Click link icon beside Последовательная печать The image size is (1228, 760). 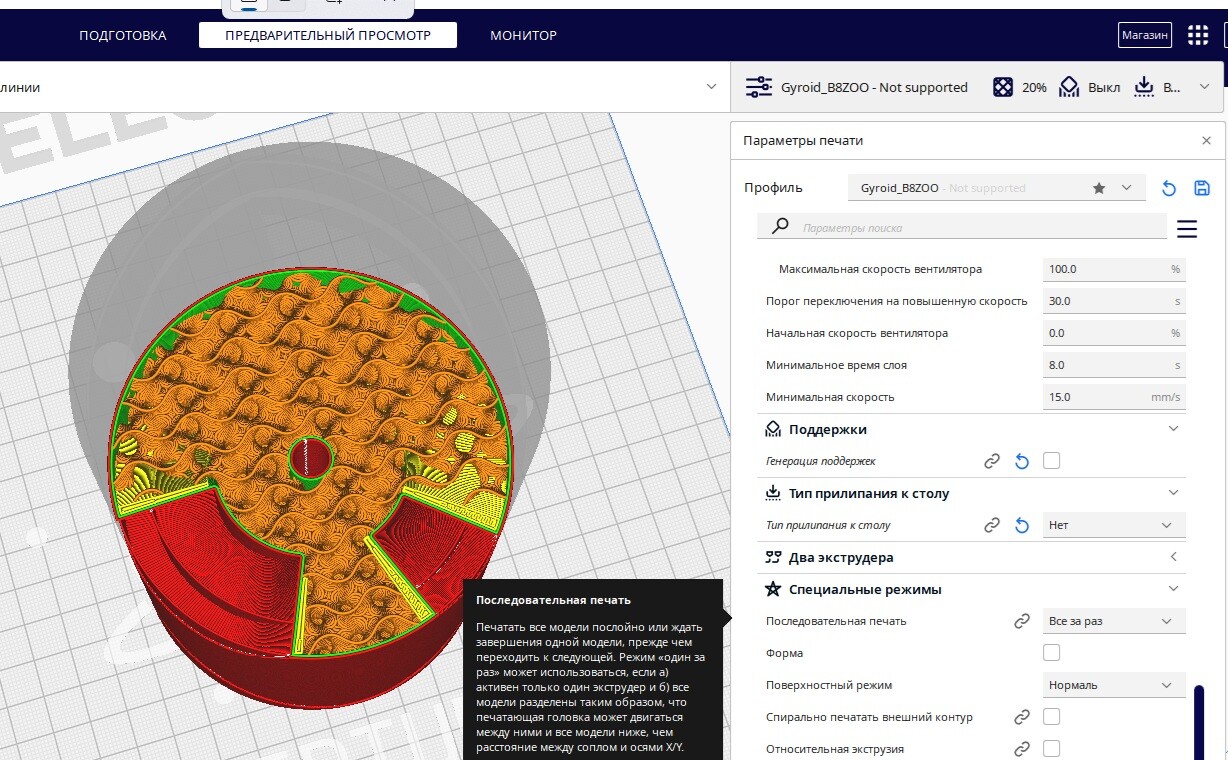1022,621
